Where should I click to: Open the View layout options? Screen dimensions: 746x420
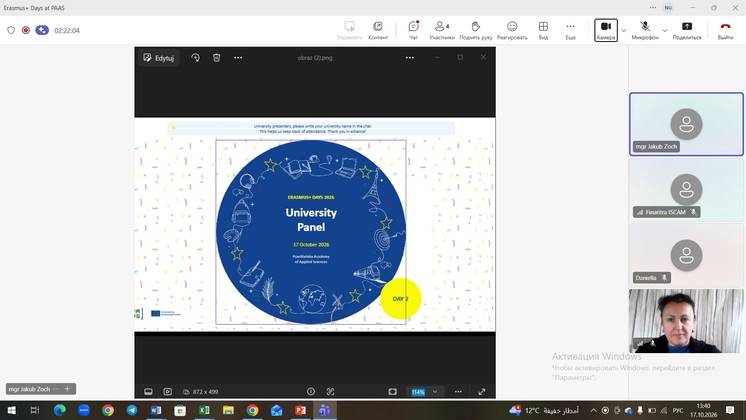coord(543,30)
